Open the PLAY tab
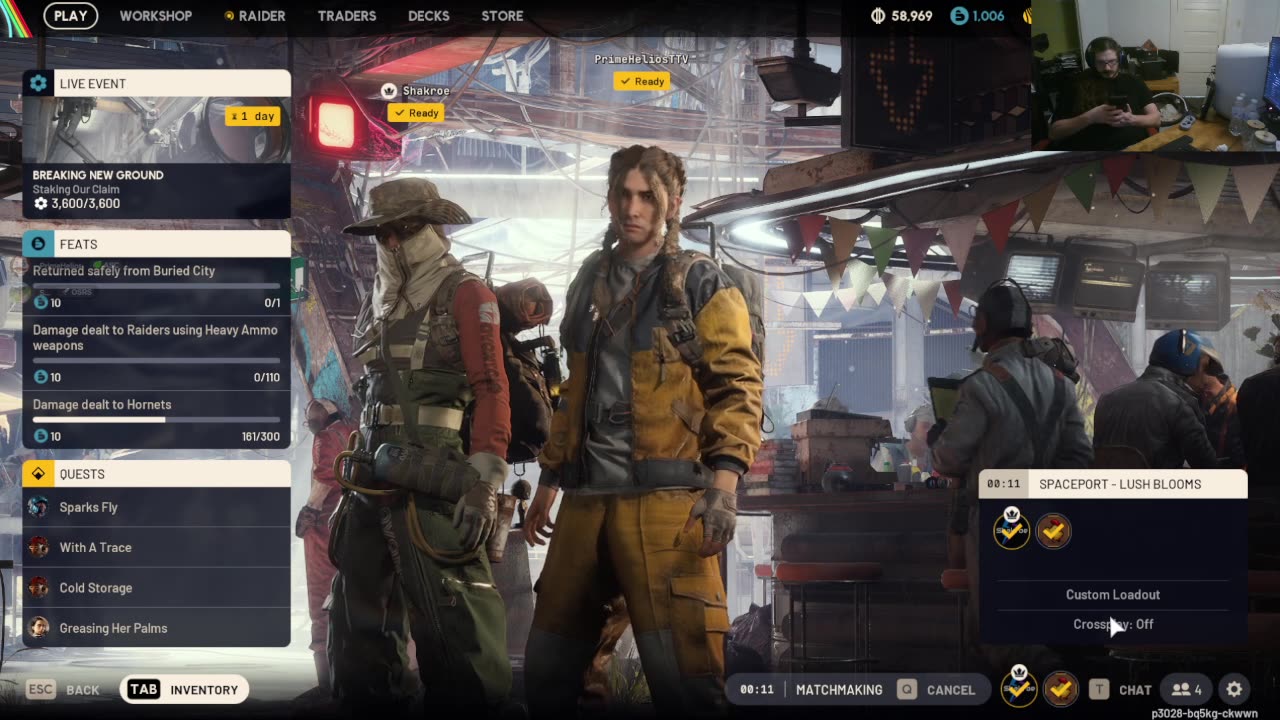The image size is (1280, 720). point(70,16)
